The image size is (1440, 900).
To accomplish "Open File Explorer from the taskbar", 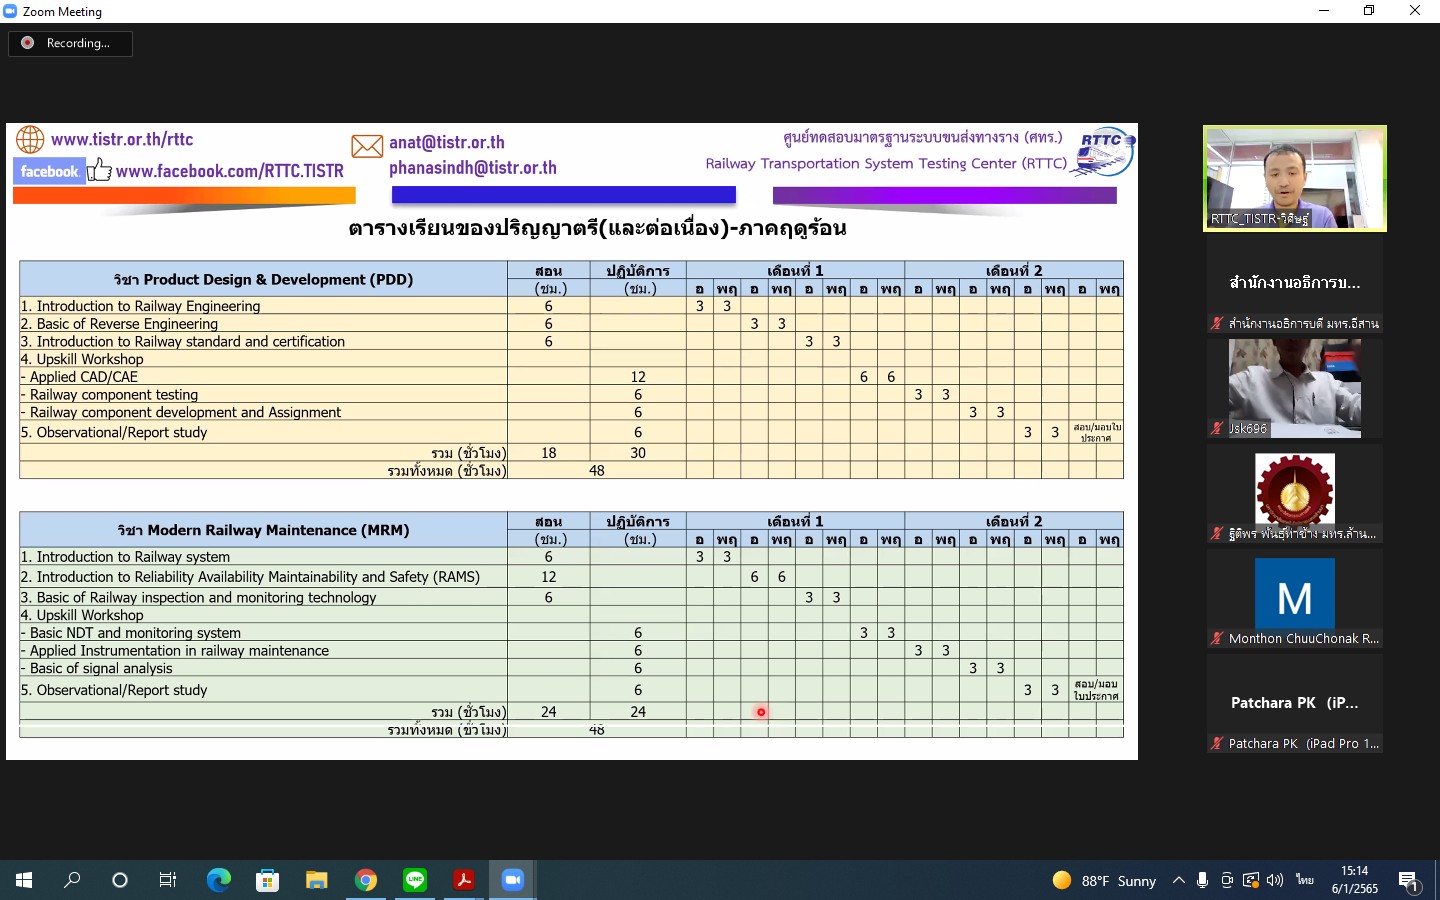I will coord(317,880).
